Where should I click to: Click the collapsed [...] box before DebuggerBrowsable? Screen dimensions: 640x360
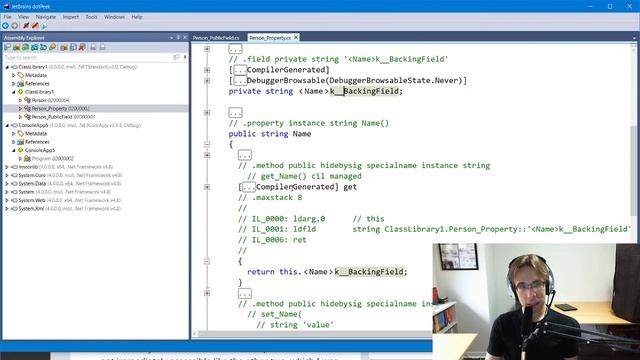tap(240, 80)
